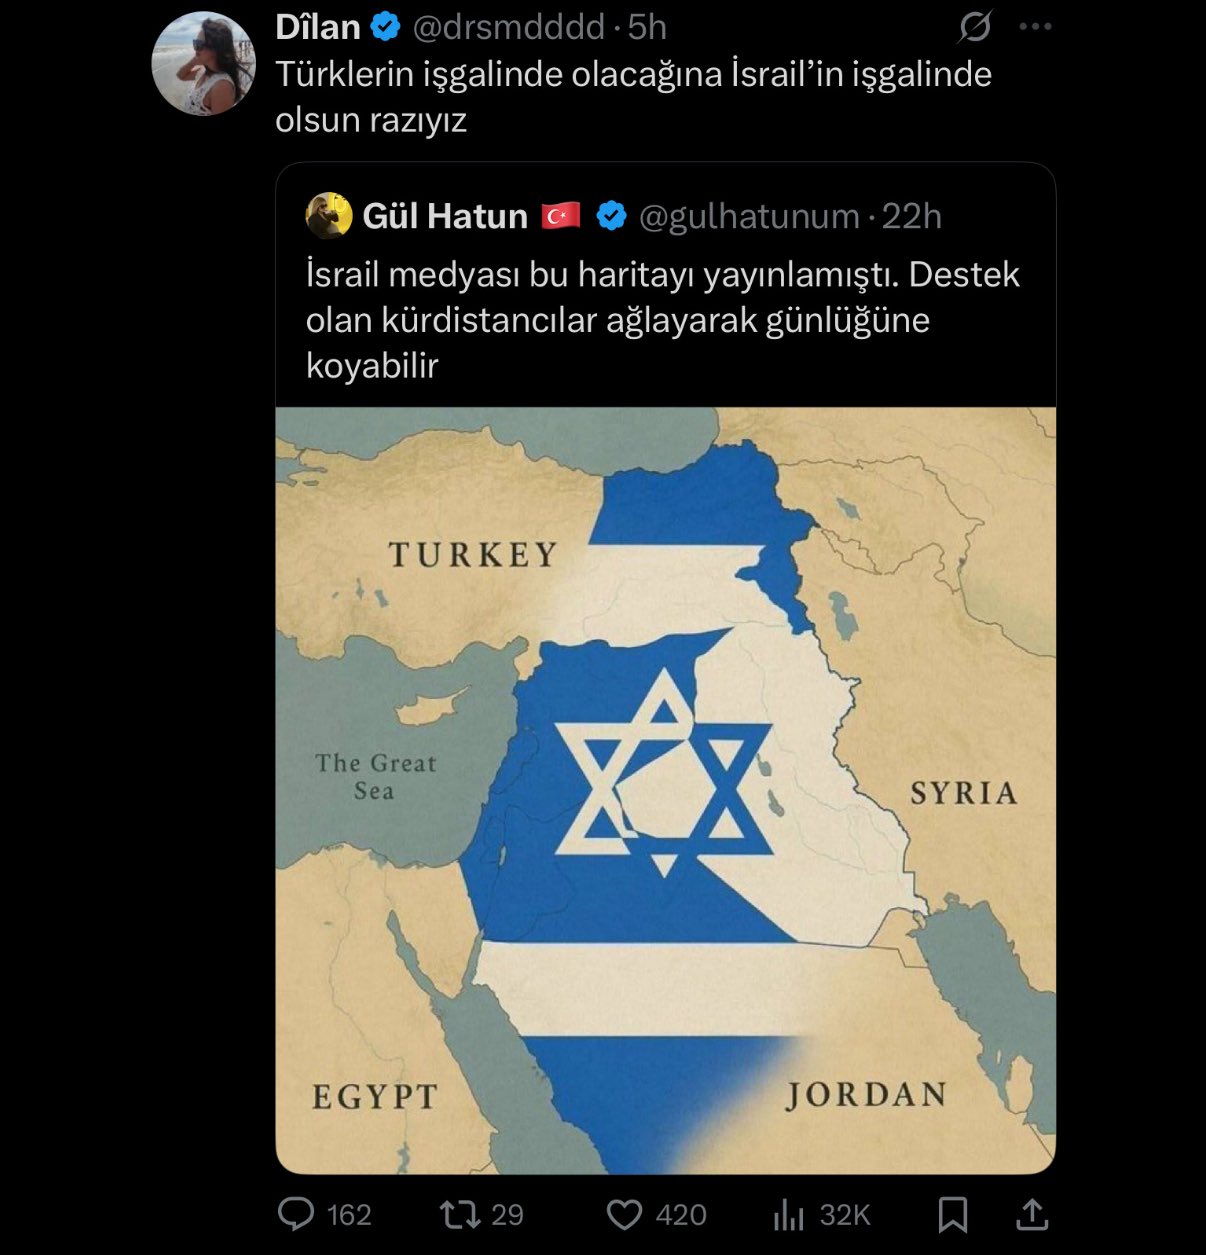Open Gül Hatun's small avatar
This screenshot has width=1206, height=1255.
329,216
